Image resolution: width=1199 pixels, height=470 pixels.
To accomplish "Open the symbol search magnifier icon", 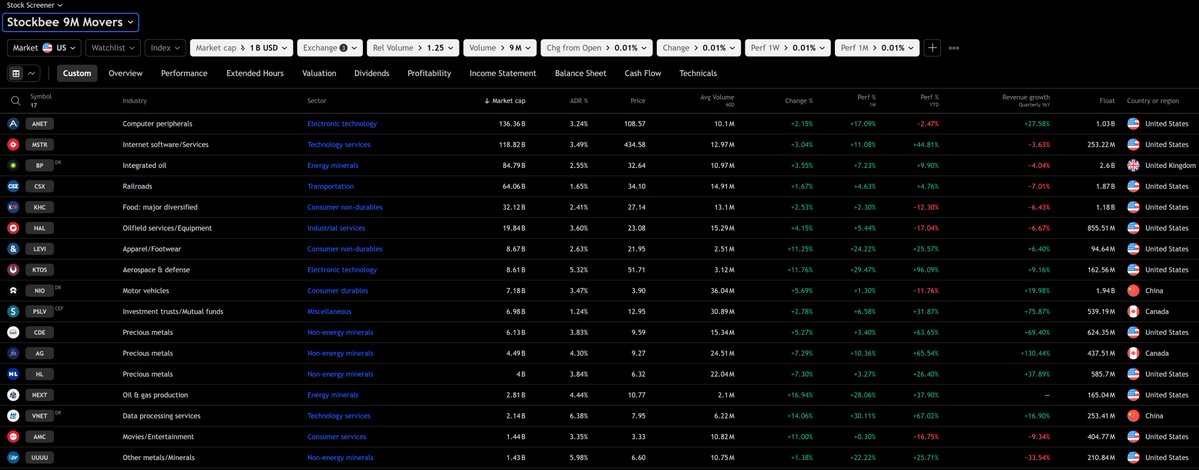I will pos(15,100).
